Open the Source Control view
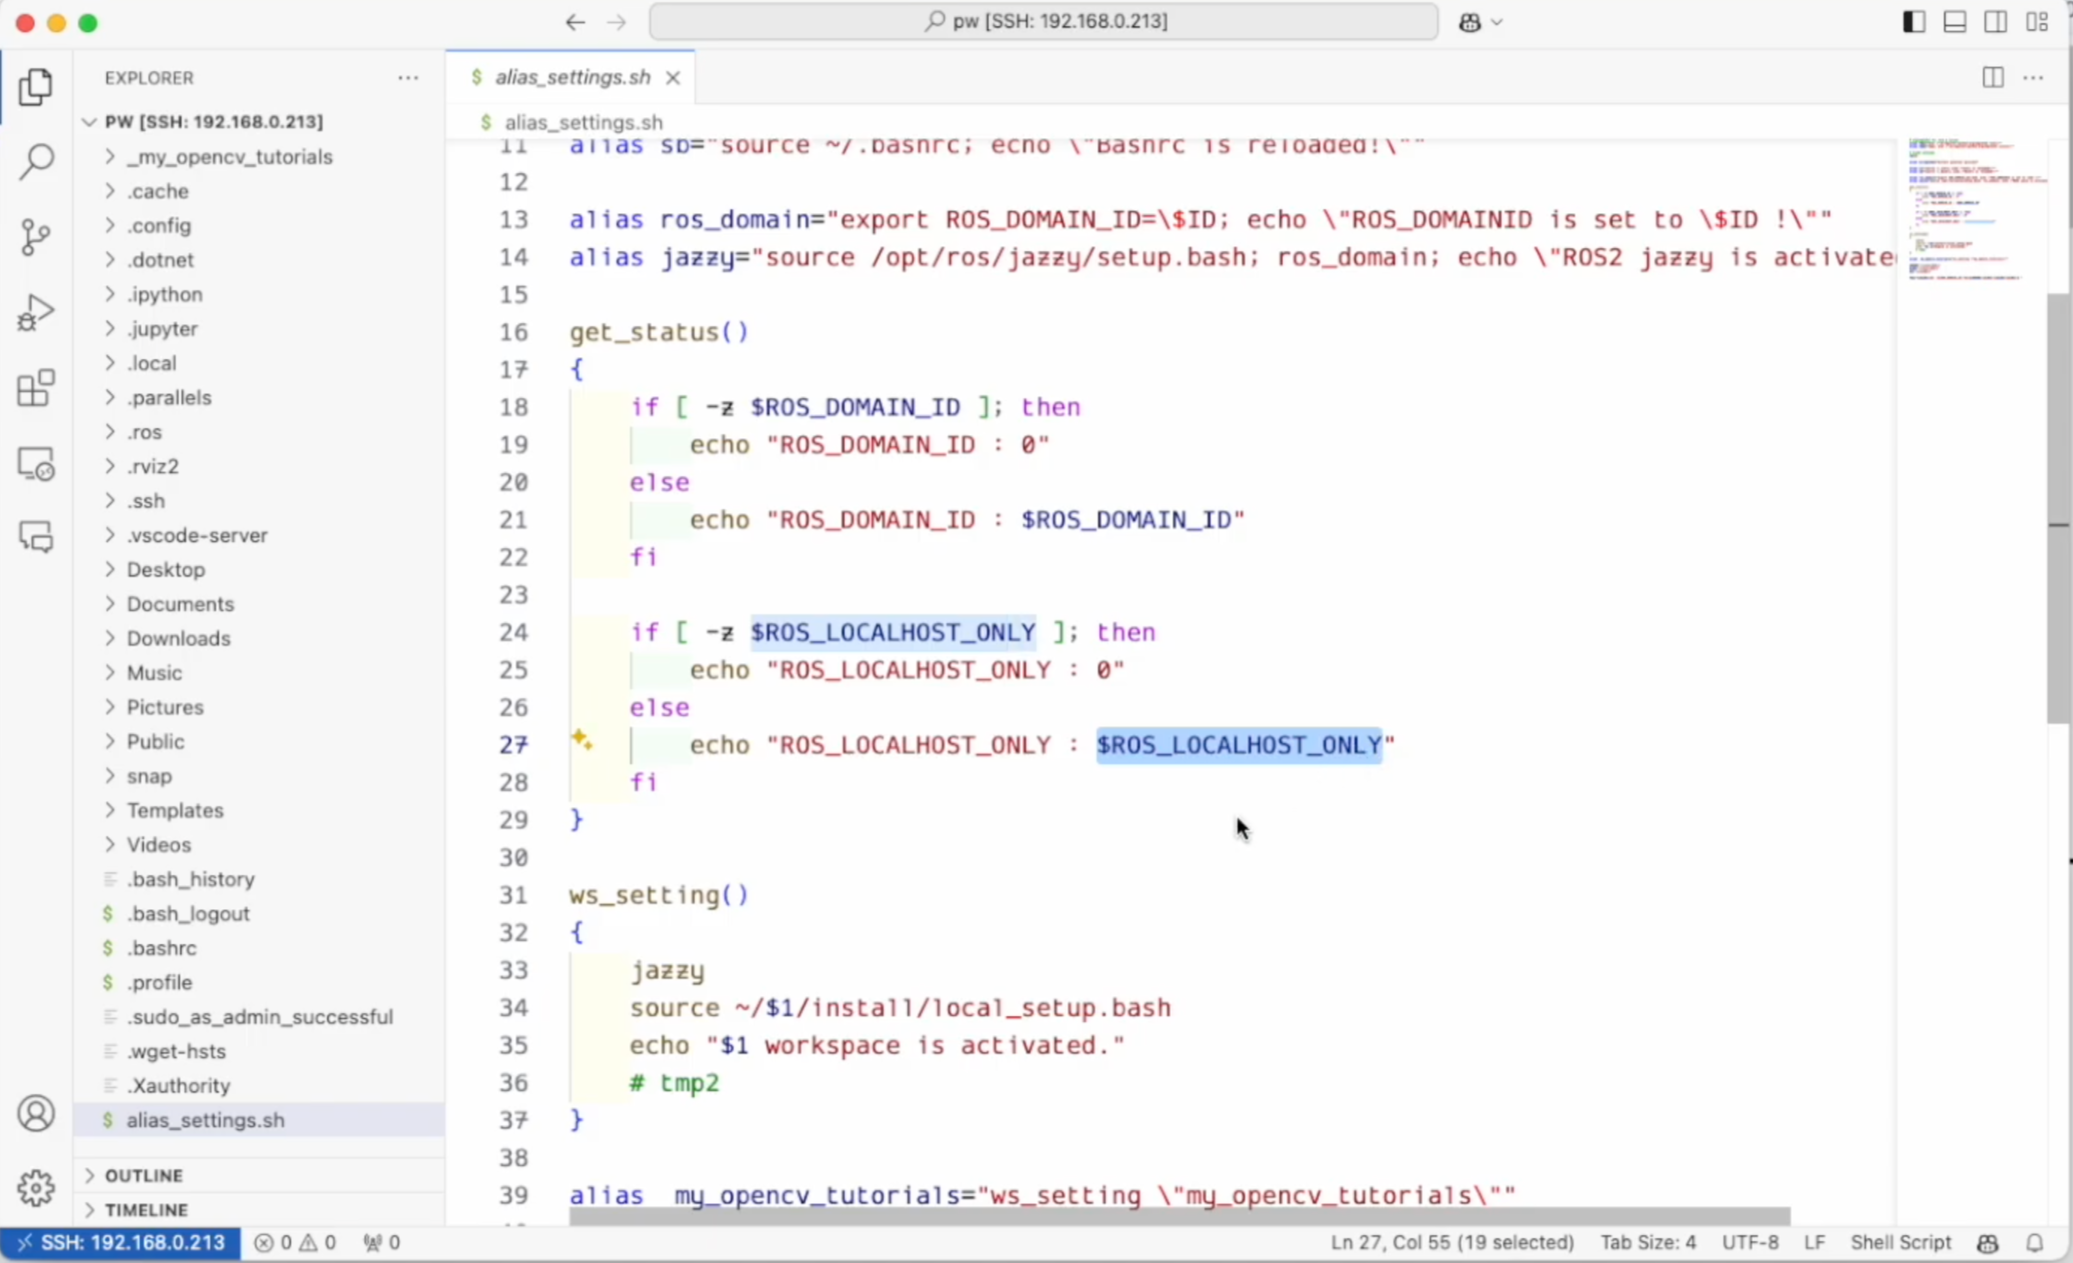Screen dimensions: 2073x1263 pos(36,237)
